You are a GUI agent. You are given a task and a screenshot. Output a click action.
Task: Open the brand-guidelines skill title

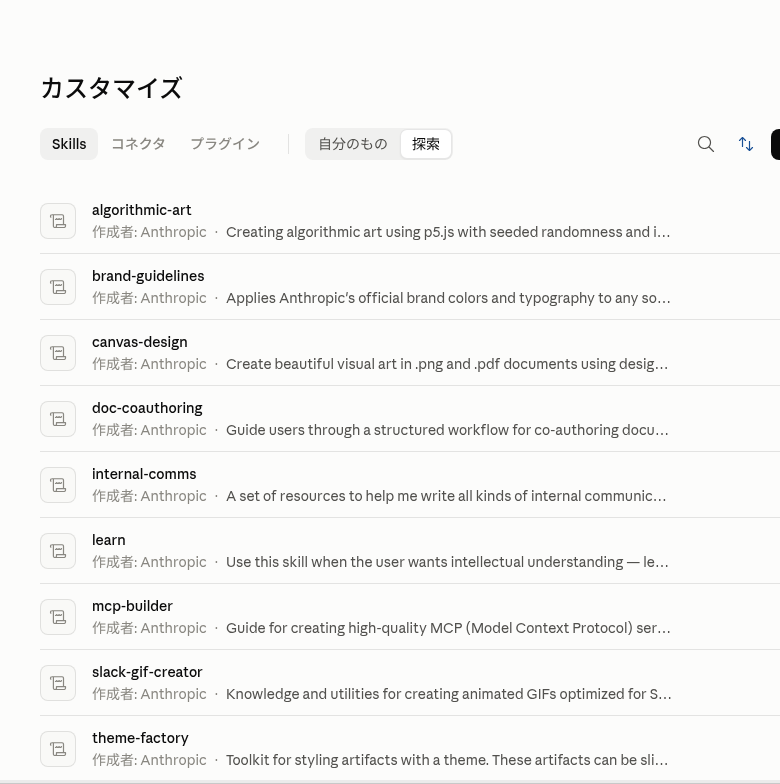pos(148,276)
